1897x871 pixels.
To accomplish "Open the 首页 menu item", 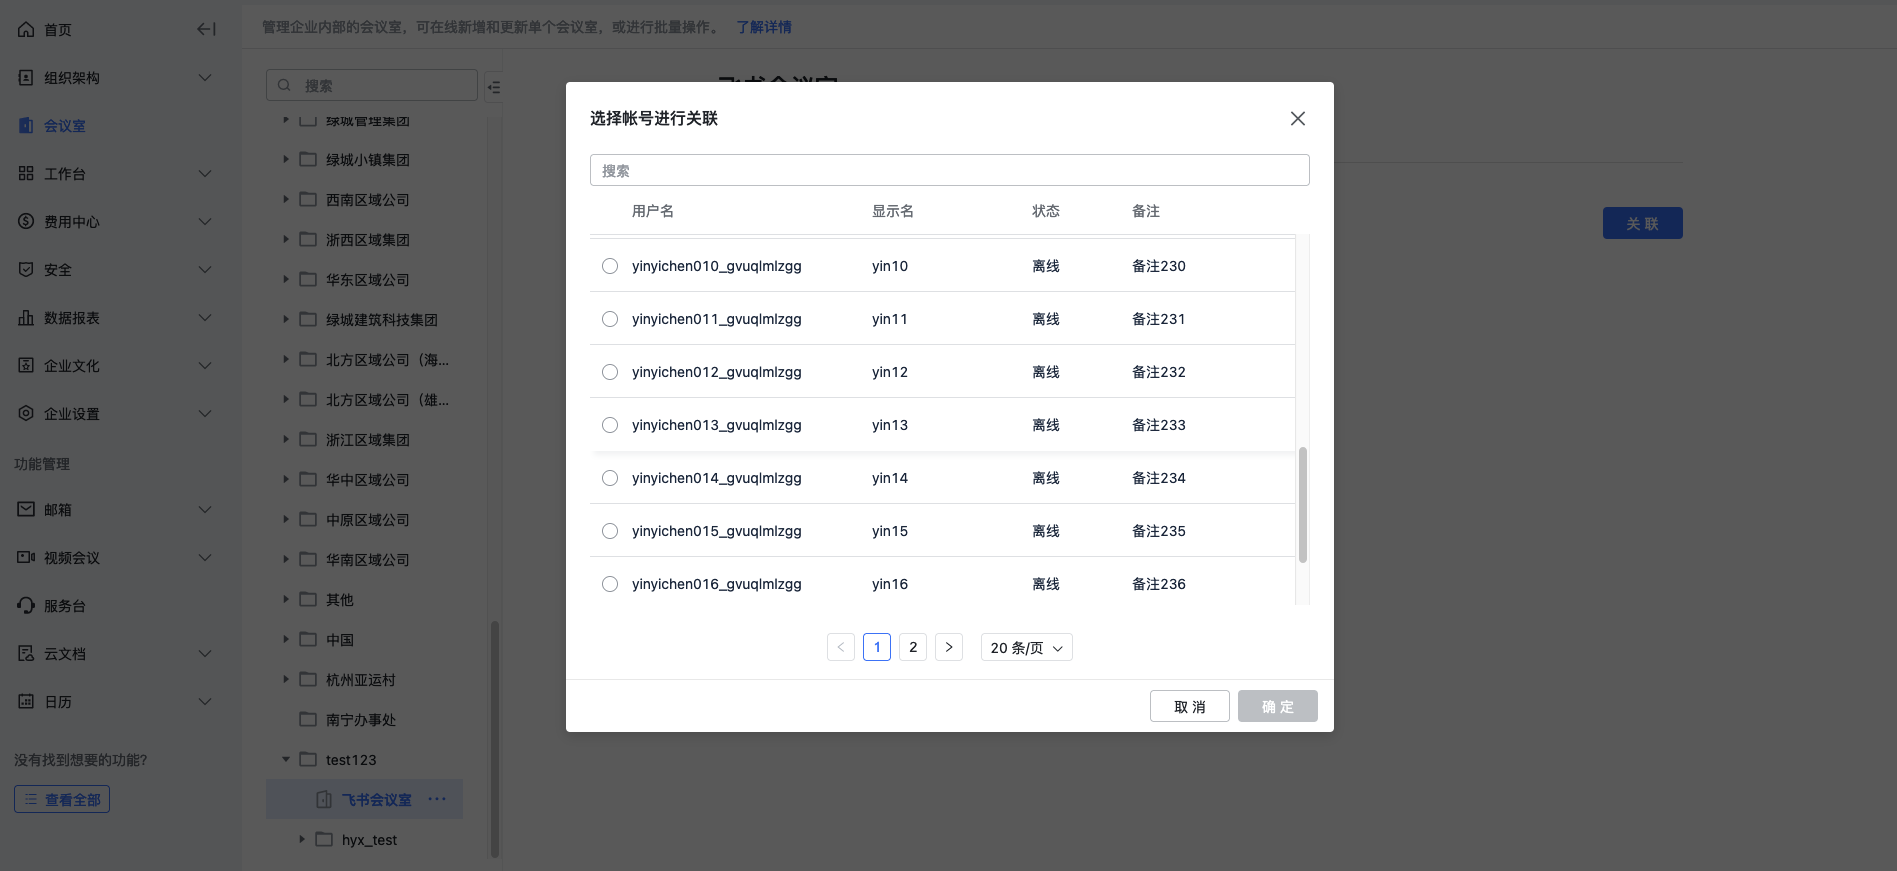I will [58, 30].
